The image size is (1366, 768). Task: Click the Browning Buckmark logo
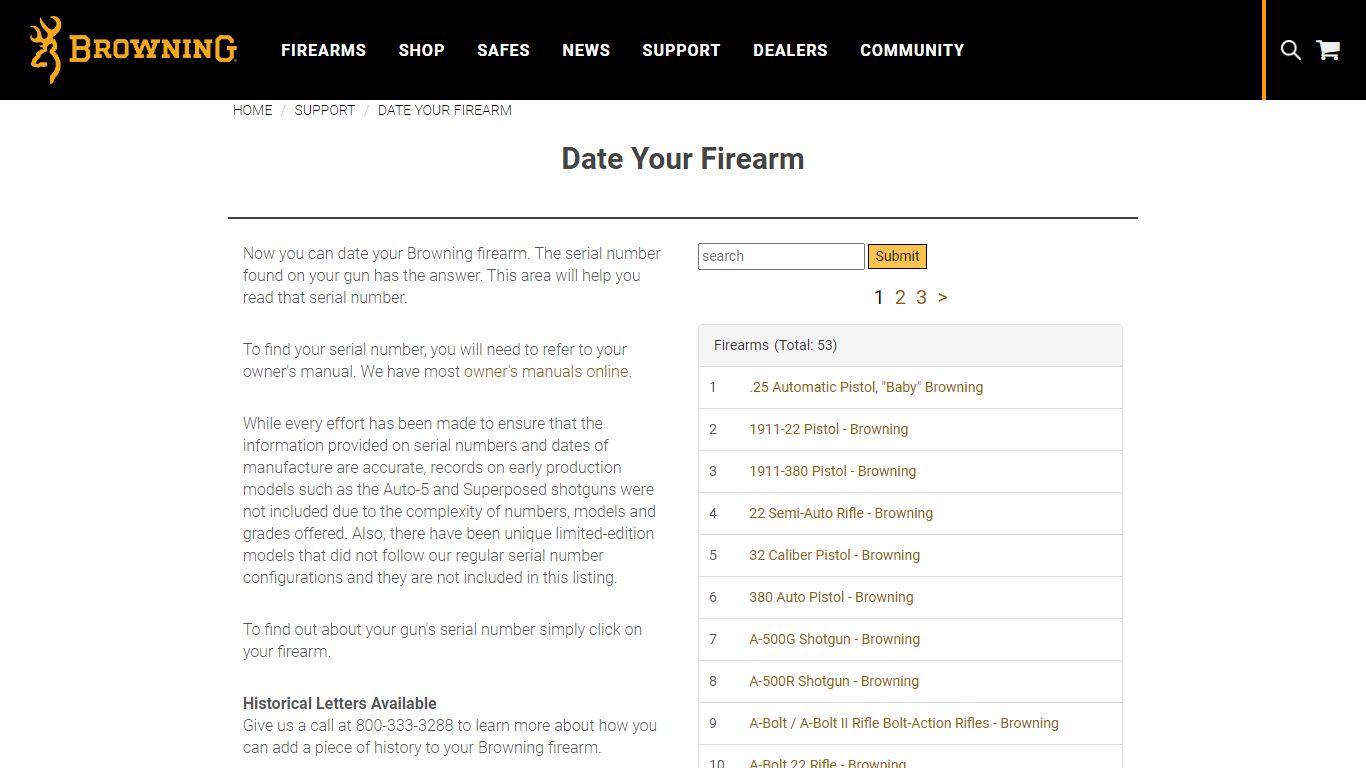tap(133, 50)
